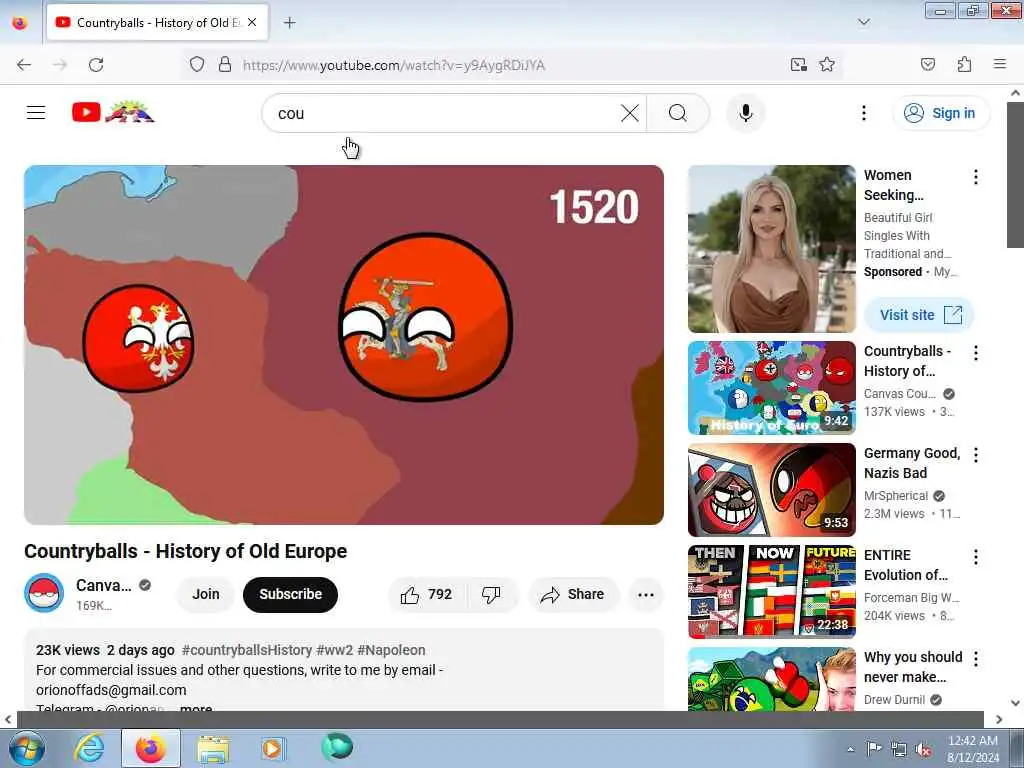Open the Drew Durnil video thumbnail
The height and width of the screenshot is (768, 1024).
click(771, 679)
